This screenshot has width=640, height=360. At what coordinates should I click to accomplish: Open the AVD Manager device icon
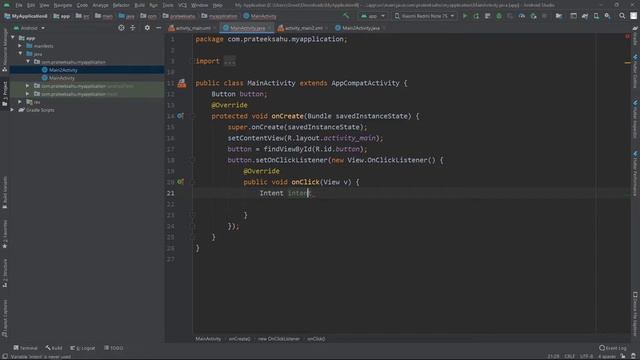coord(596,16)
